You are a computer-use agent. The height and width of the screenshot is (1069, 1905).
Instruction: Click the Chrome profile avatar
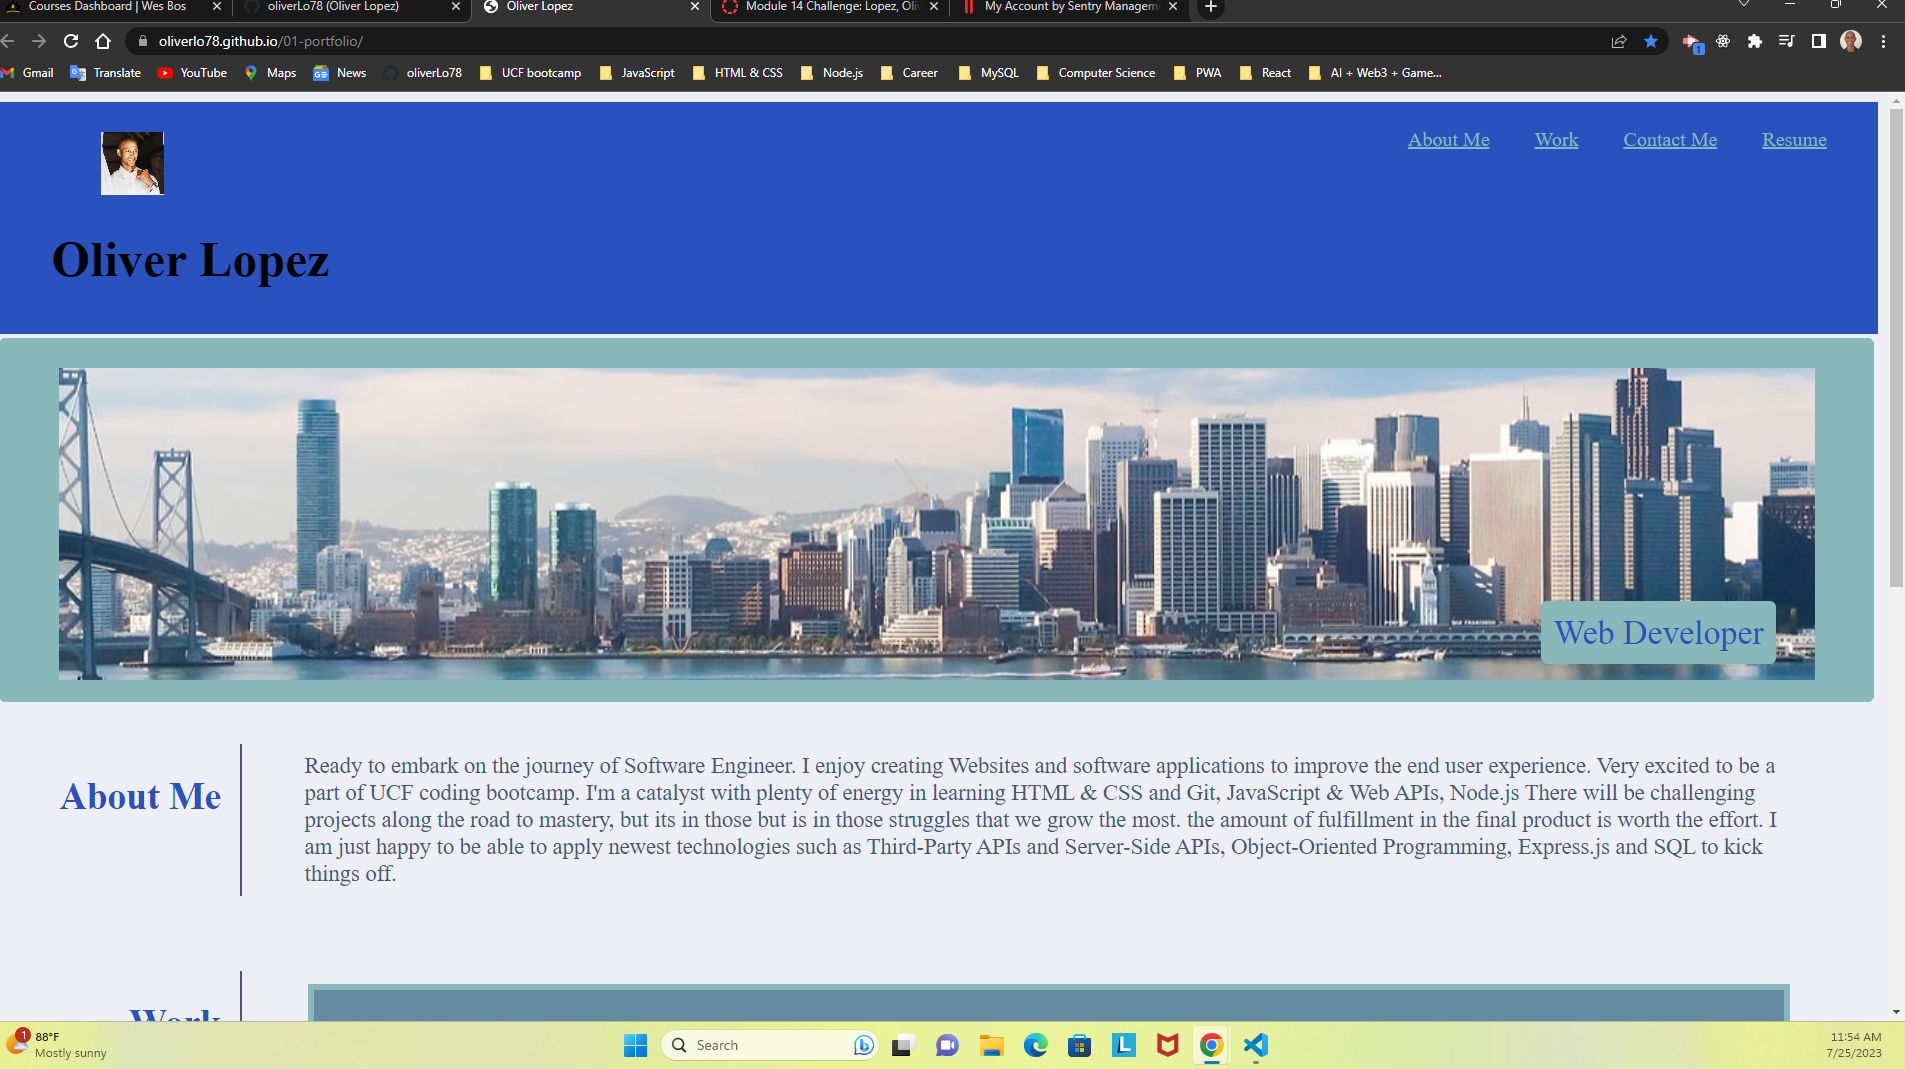(1851, 42)
